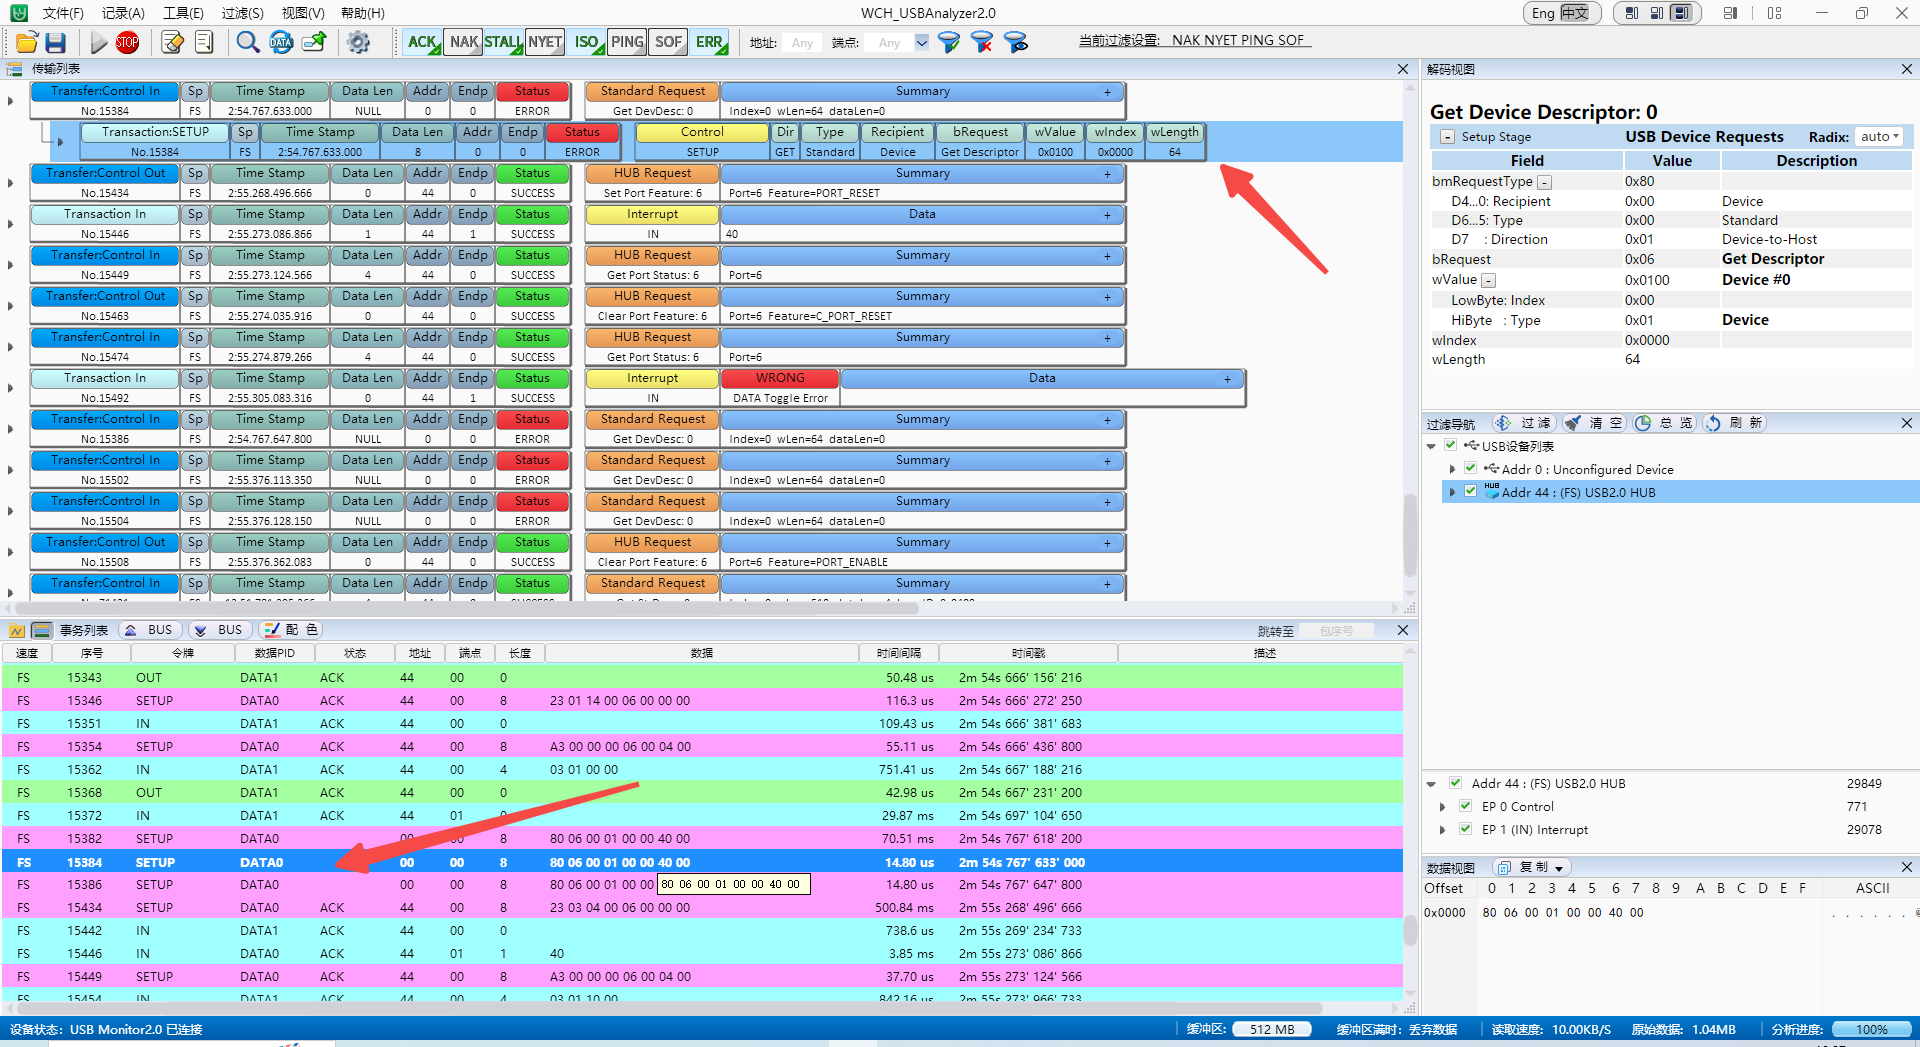Click the notepad with pencil toolbar icon
The image size is (1920, 1047).
click(x=172, y=42)
